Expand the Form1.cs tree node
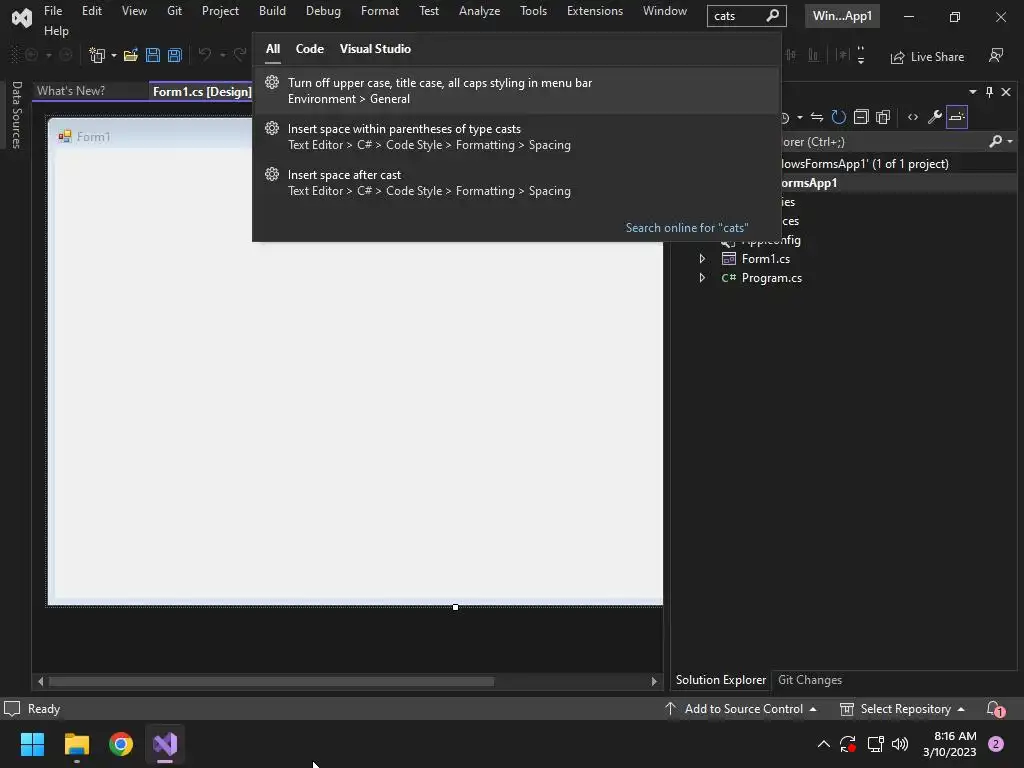The image size is (1024, 768). pyautogui.click(x=702, y=259)
